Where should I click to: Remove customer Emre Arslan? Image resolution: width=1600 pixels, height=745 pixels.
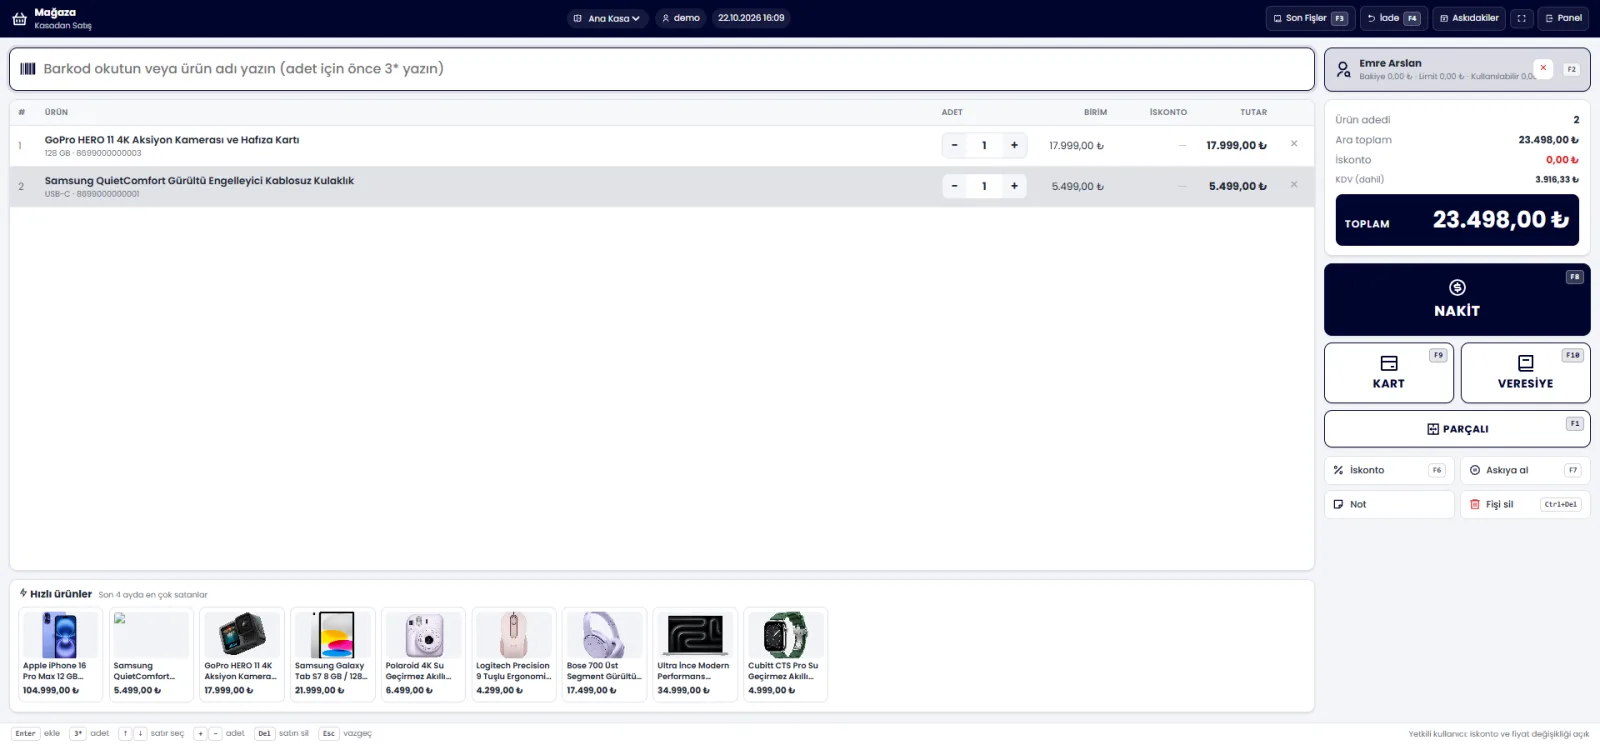tap(1543, 68)
